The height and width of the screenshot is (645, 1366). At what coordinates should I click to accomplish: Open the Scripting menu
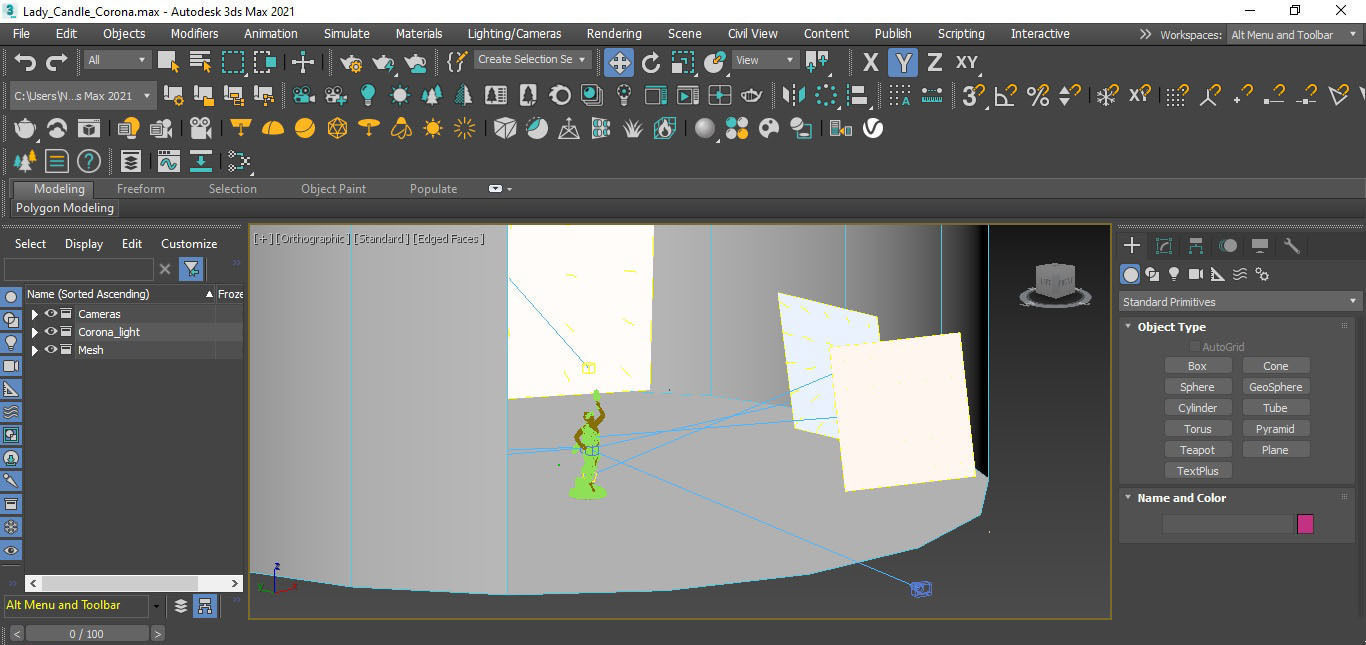[961, 33]
